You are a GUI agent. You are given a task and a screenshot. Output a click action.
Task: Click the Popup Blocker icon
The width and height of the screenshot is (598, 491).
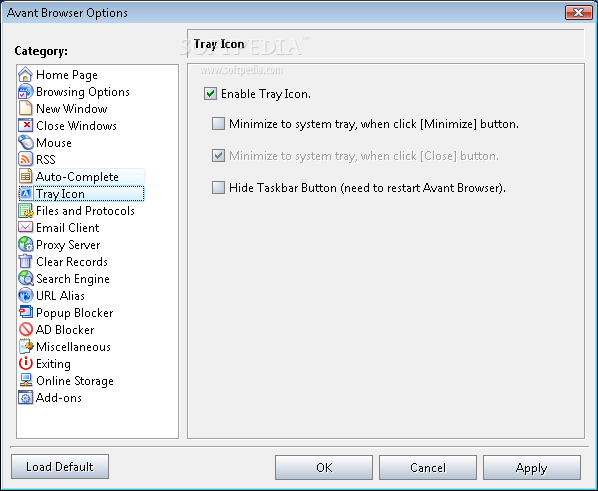pyautogui.click(x=25, y=312)
